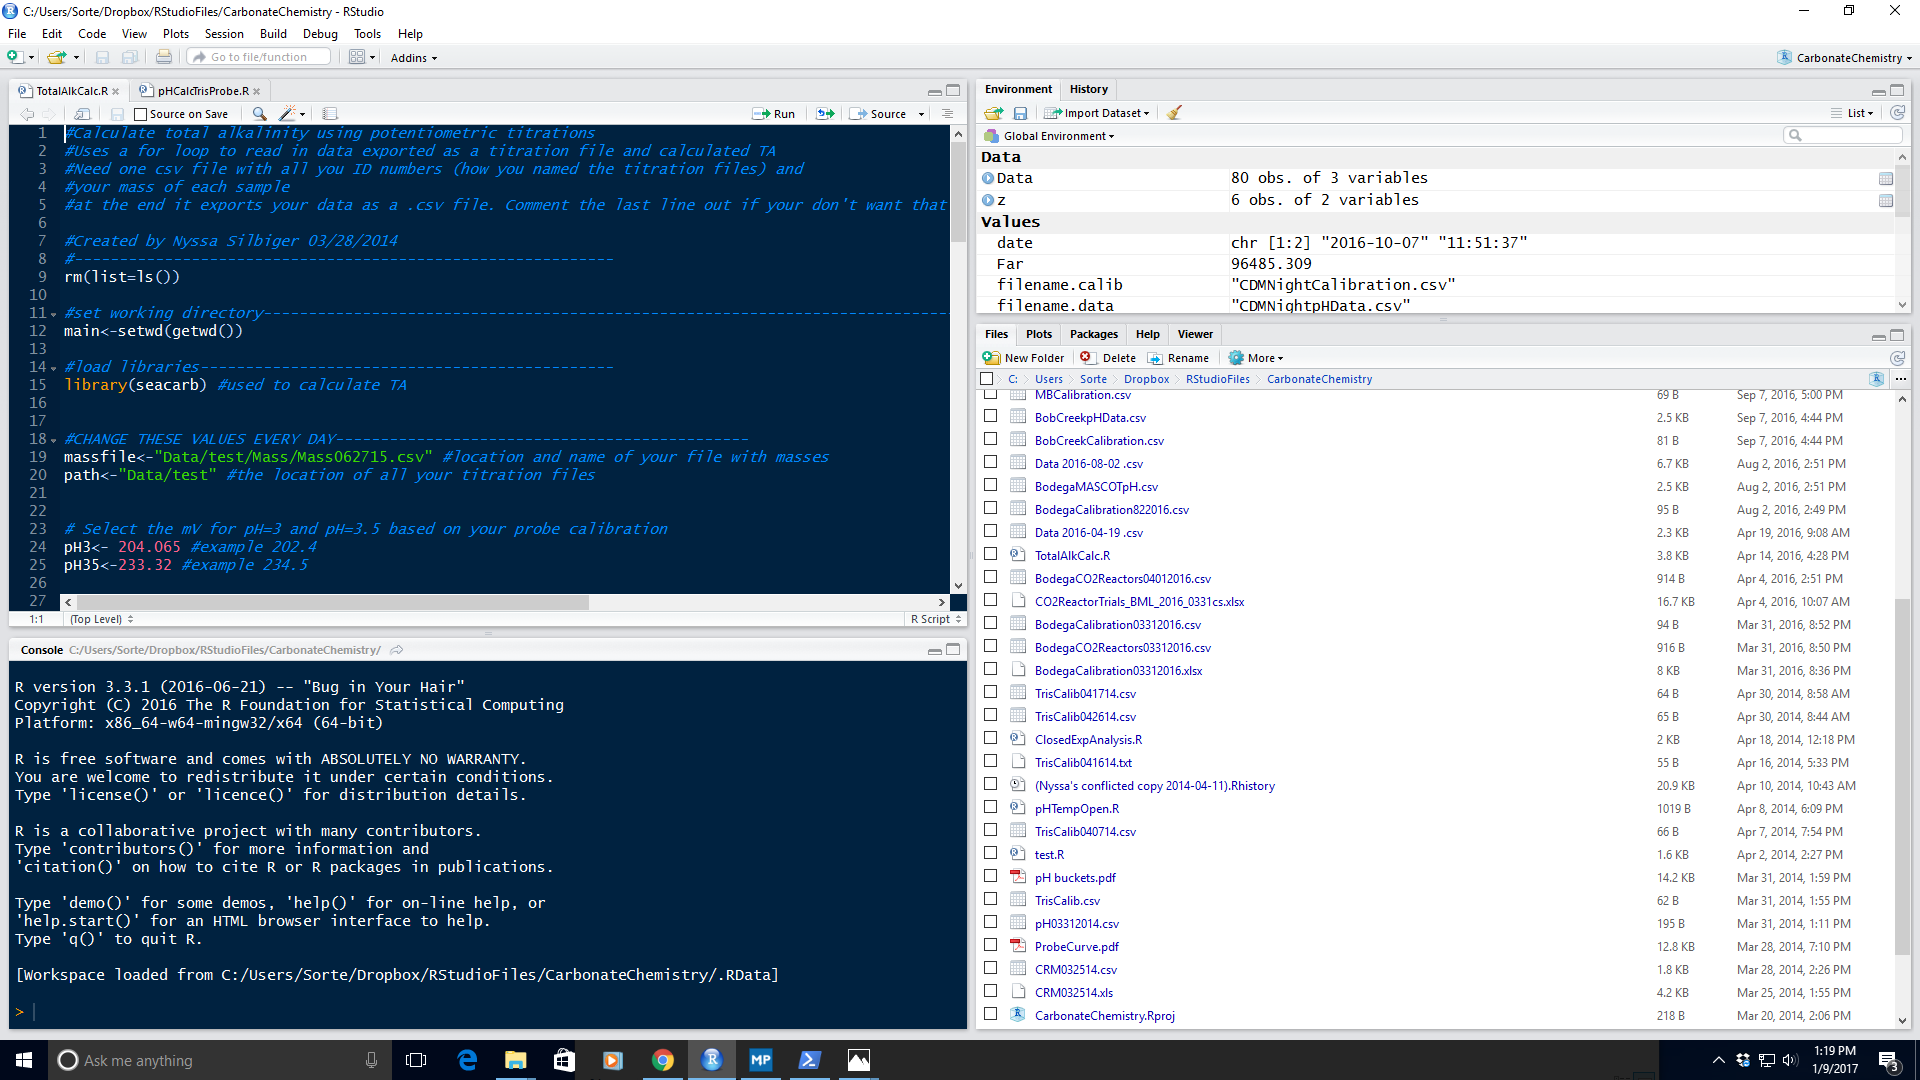Save workspace with Environment disk icon
The width and height of the screenshot is (1920, 1080).
pyautogui.click(x=1020, y=113)
